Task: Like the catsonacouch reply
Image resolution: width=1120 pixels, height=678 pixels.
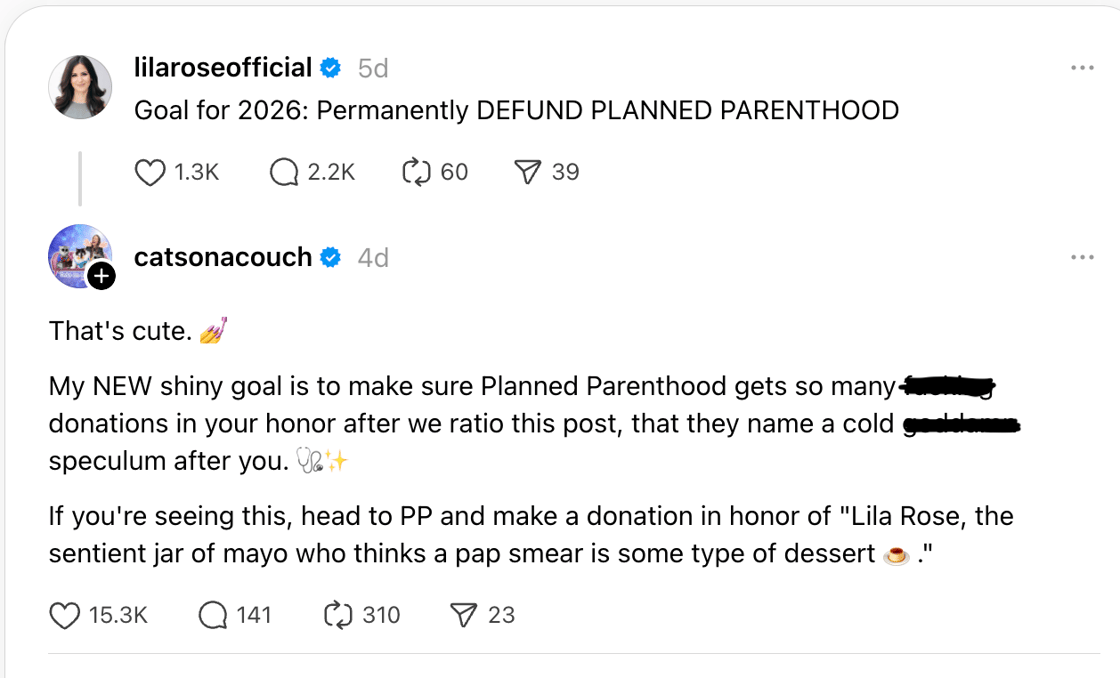Action: [65, 615]
